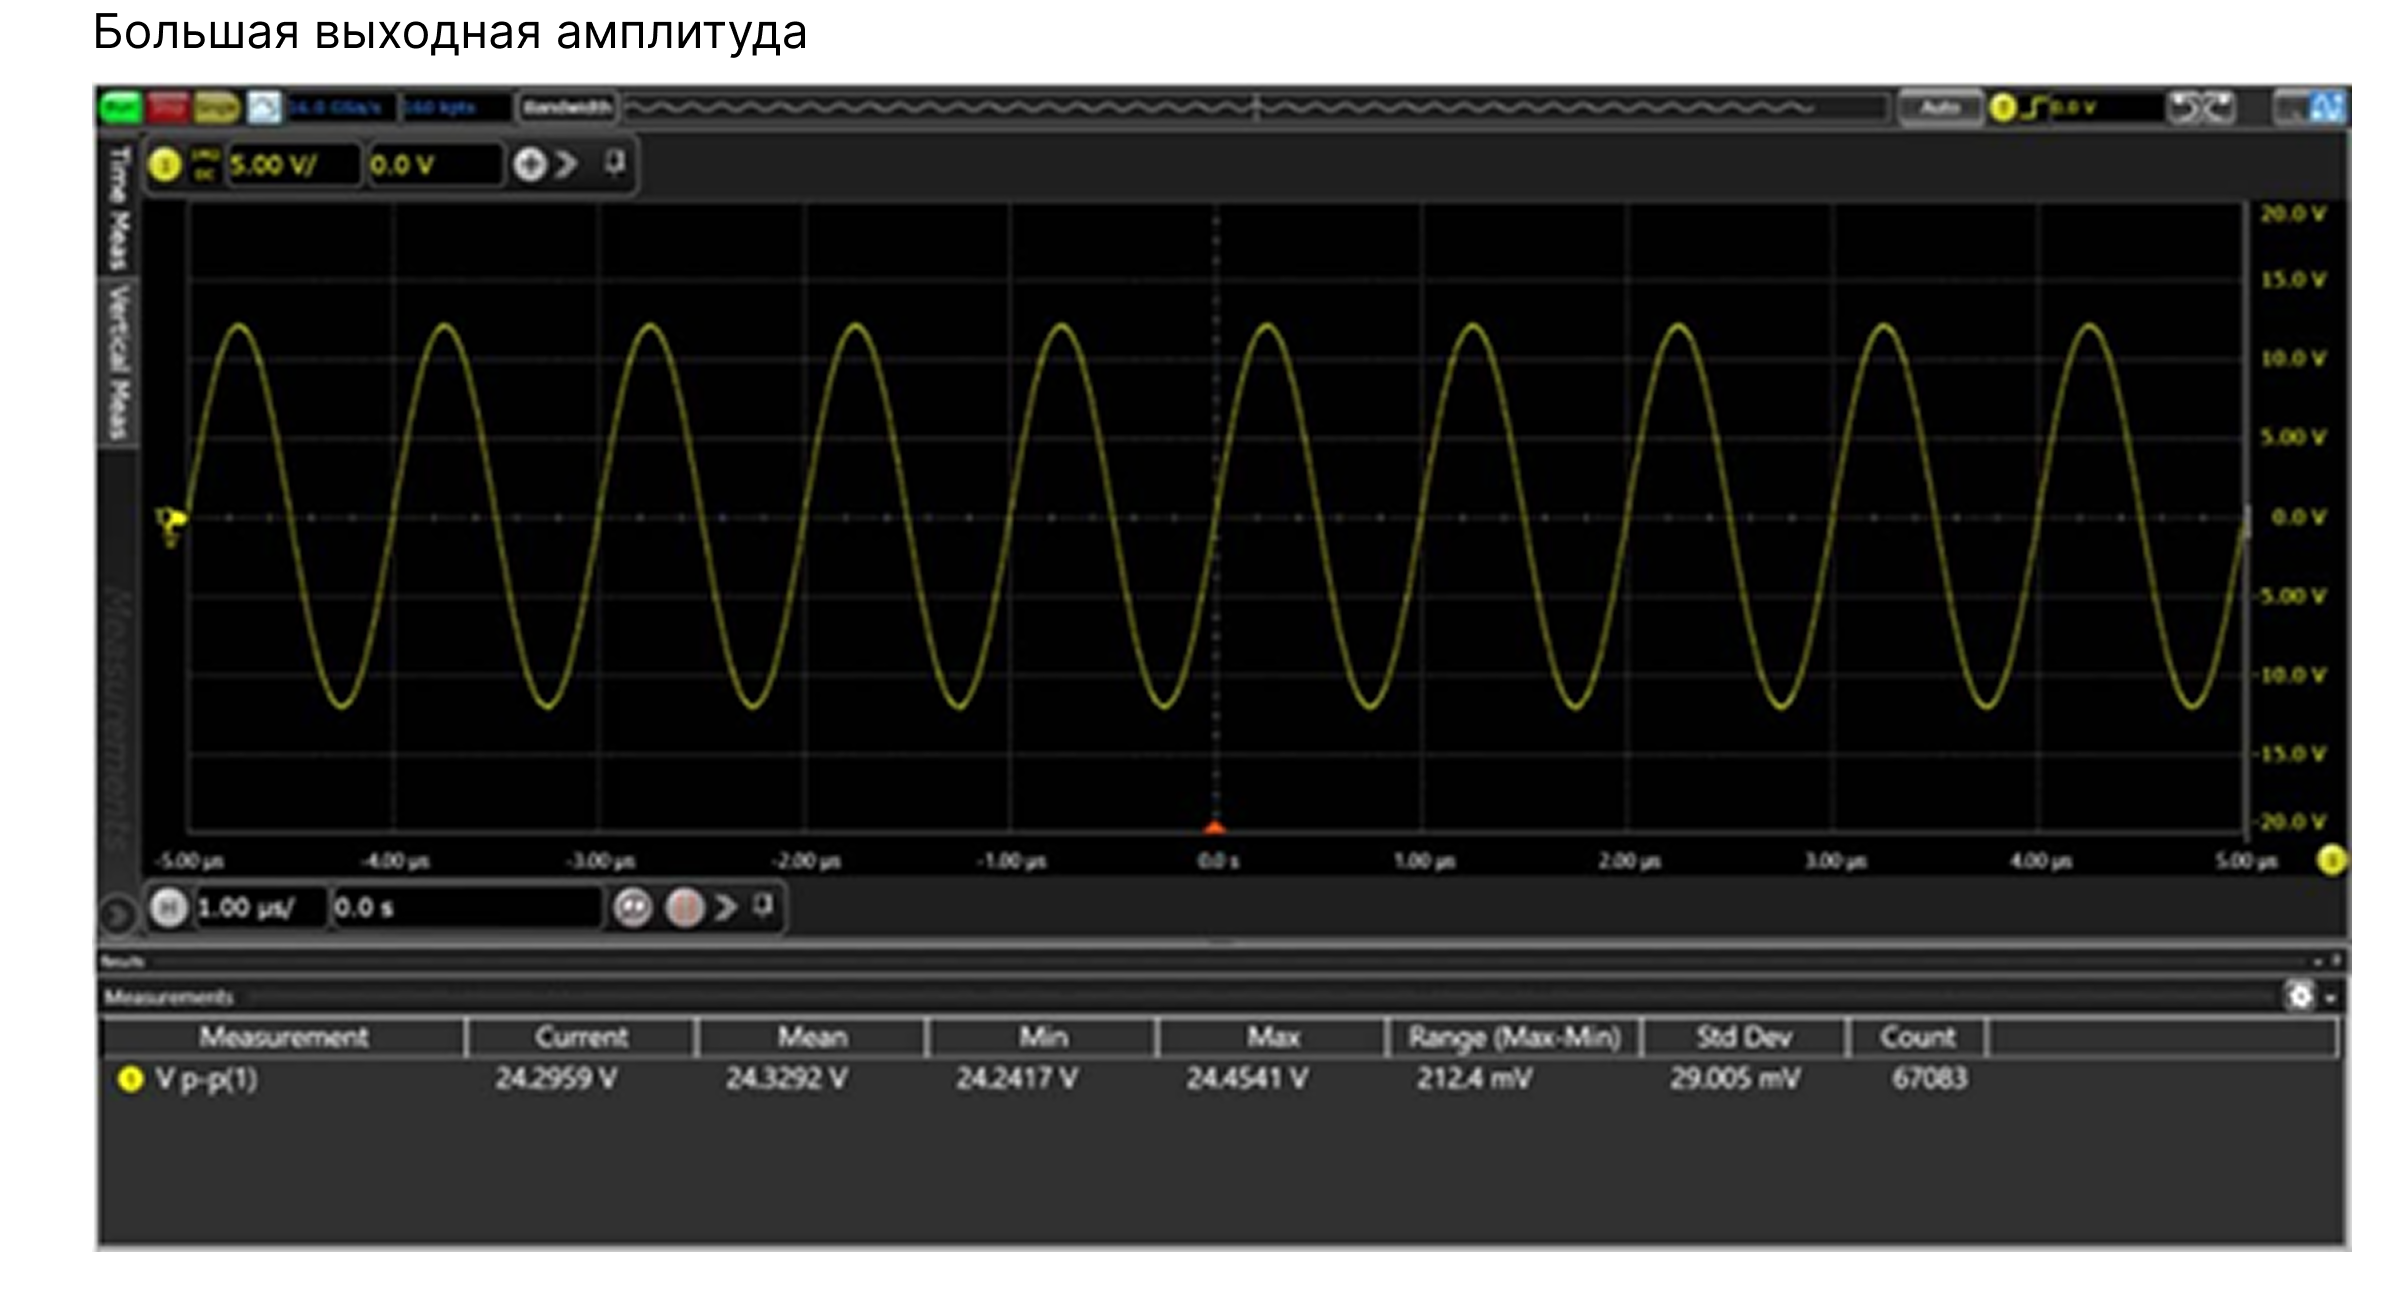The width and height of the screenshot is (2400, 1296).
Task: Click the max value 24.4541 V
Action: coord(1247,1079)
